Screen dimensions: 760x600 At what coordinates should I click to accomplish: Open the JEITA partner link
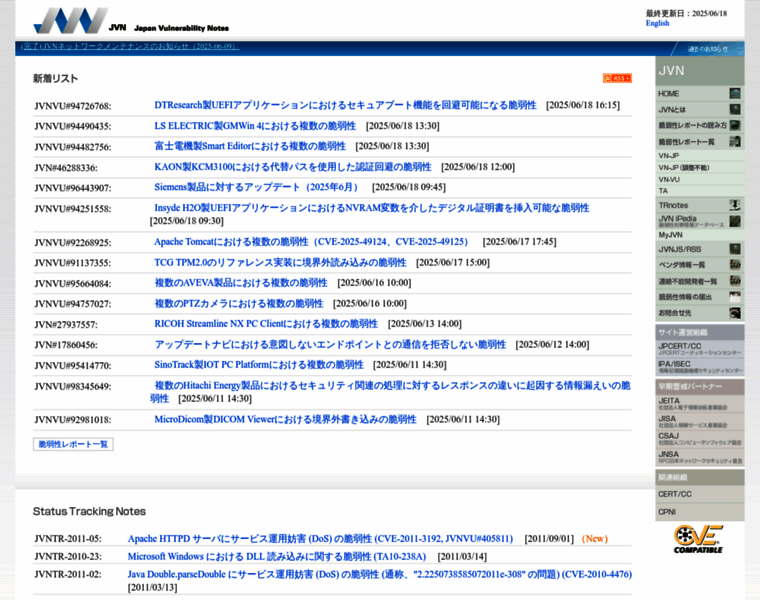(699, 403)
